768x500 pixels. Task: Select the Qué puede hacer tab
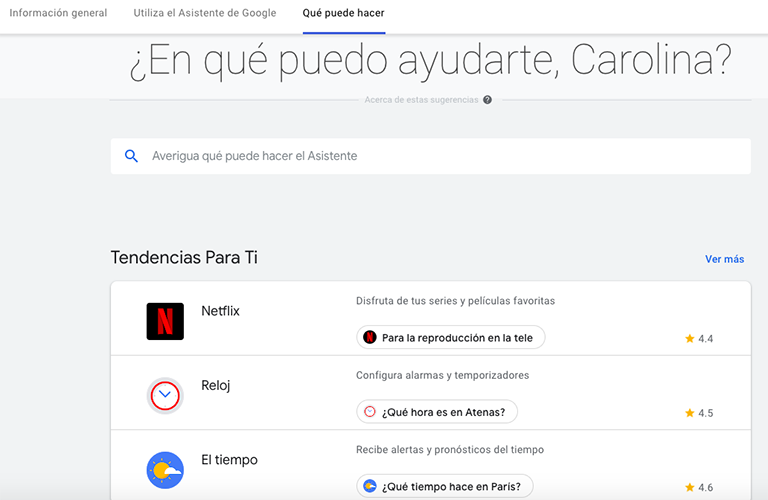pyautogui.click(x=343, y=13)
